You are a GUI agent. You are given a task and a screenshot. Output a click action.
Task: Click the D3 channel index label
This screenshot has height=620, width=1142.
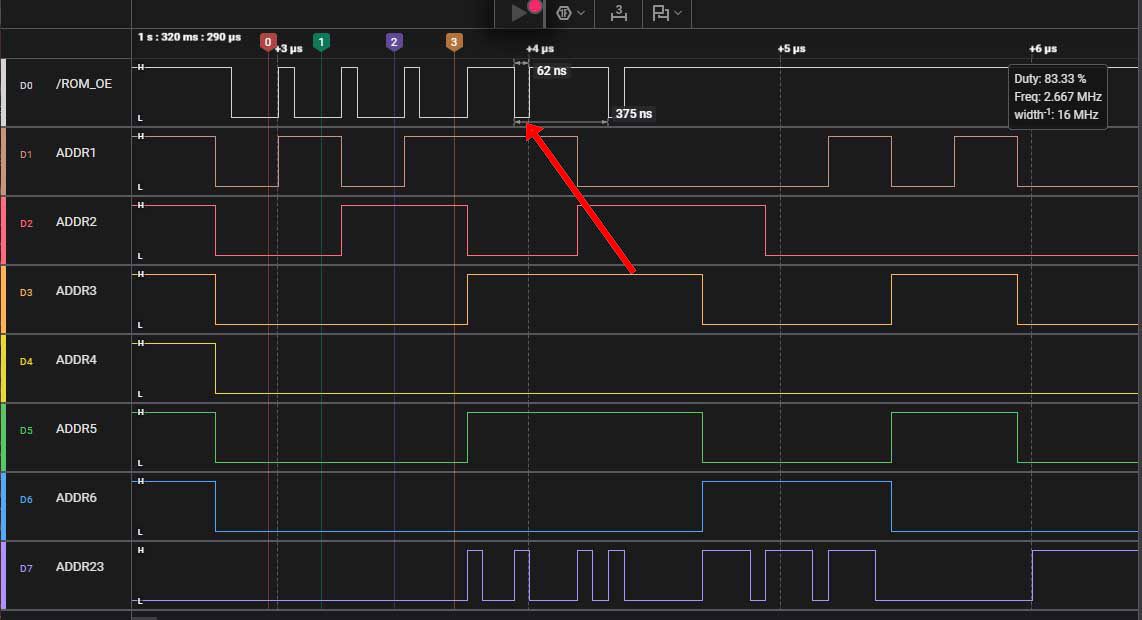(26, 292)
